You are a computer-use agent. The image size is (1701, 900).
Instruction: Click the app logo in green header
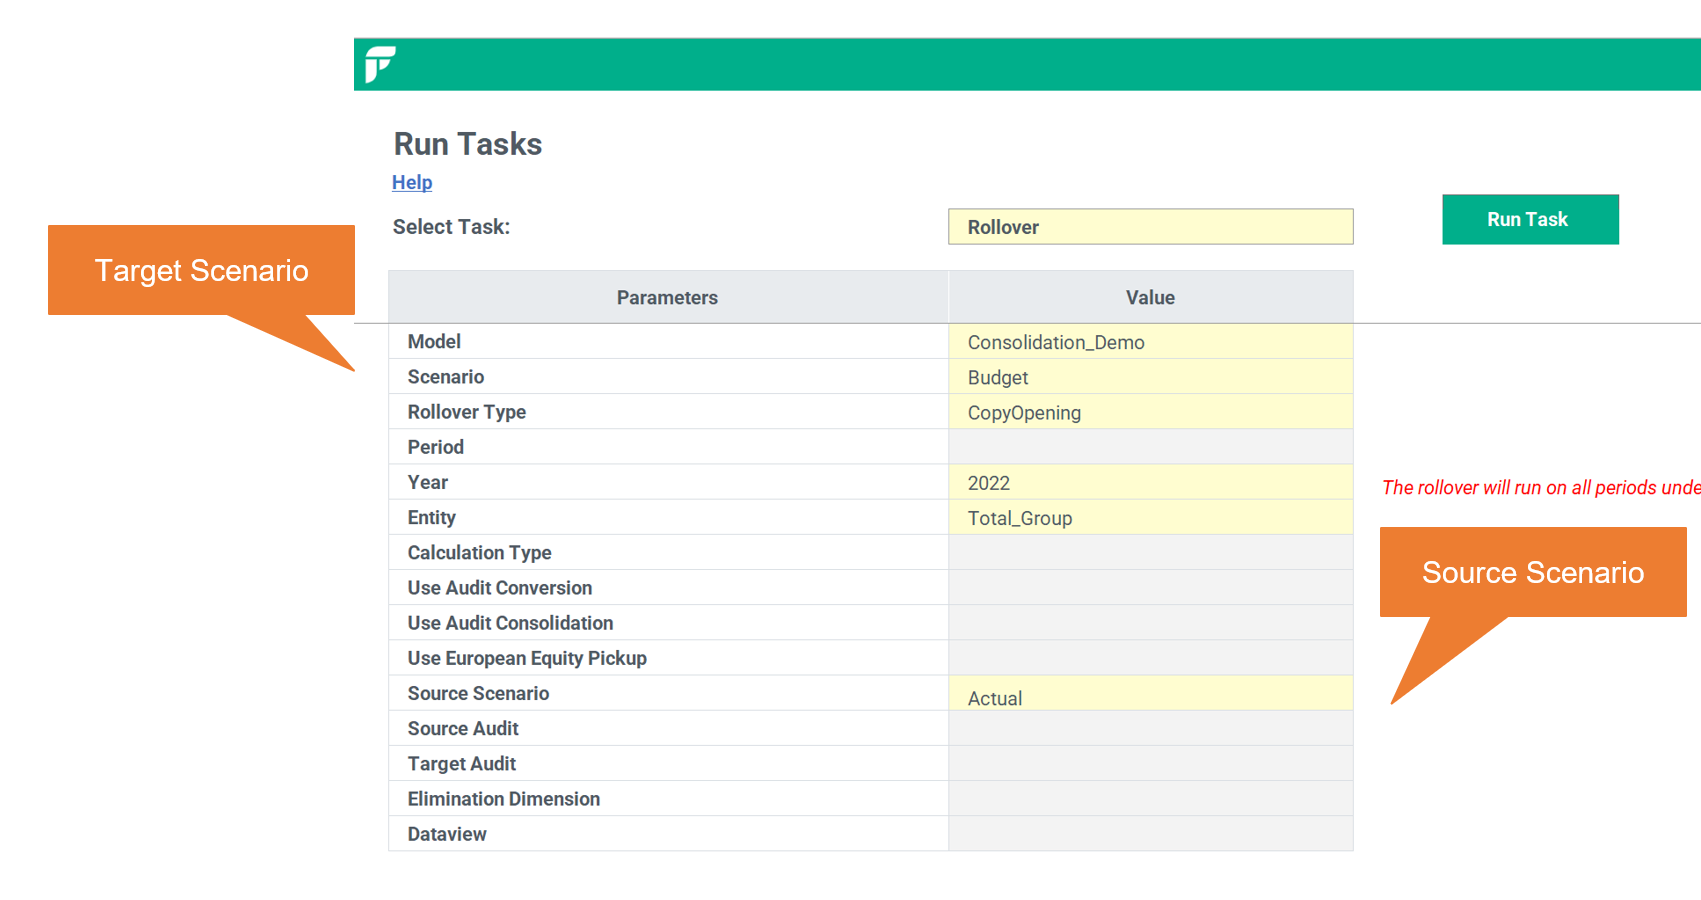click(380, 64)
